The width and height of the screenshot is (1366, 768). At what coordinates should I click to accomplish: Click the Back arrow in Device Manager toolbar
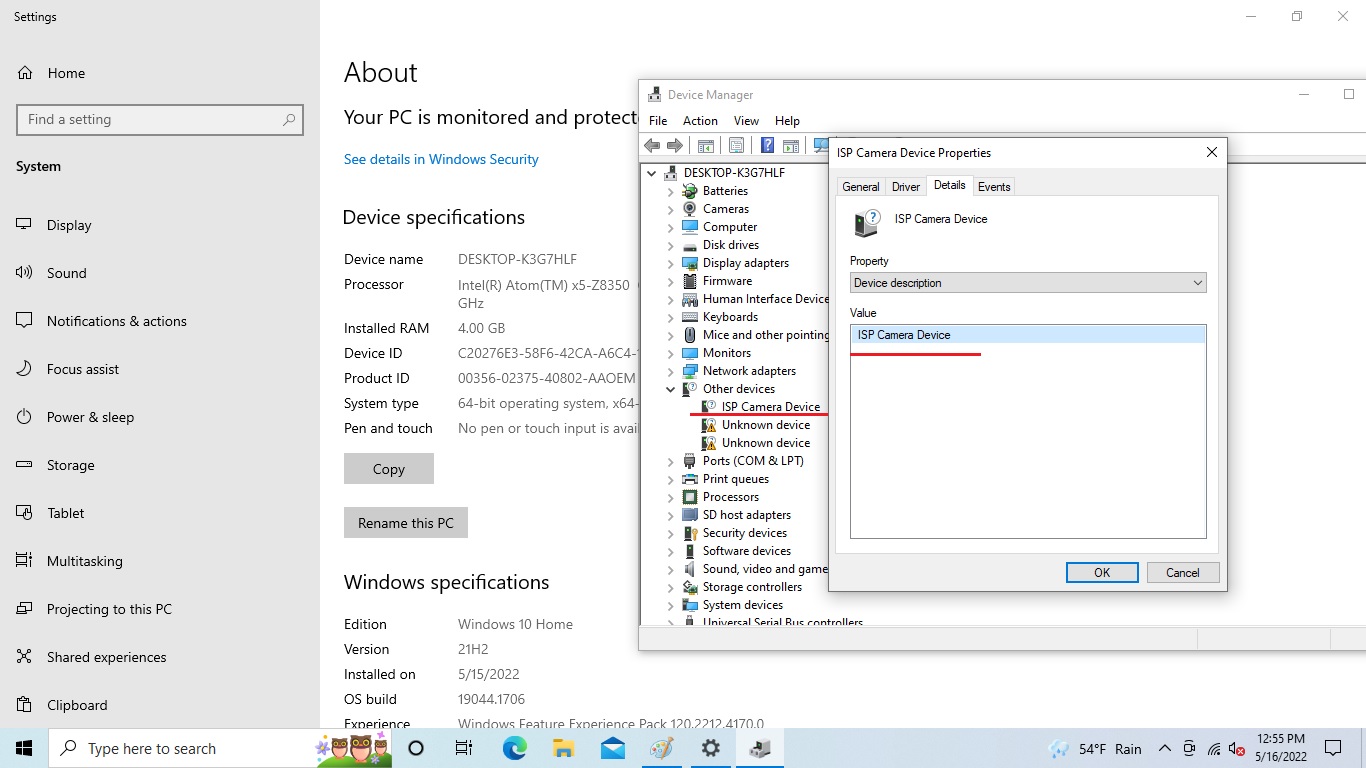tap(652, 145)
